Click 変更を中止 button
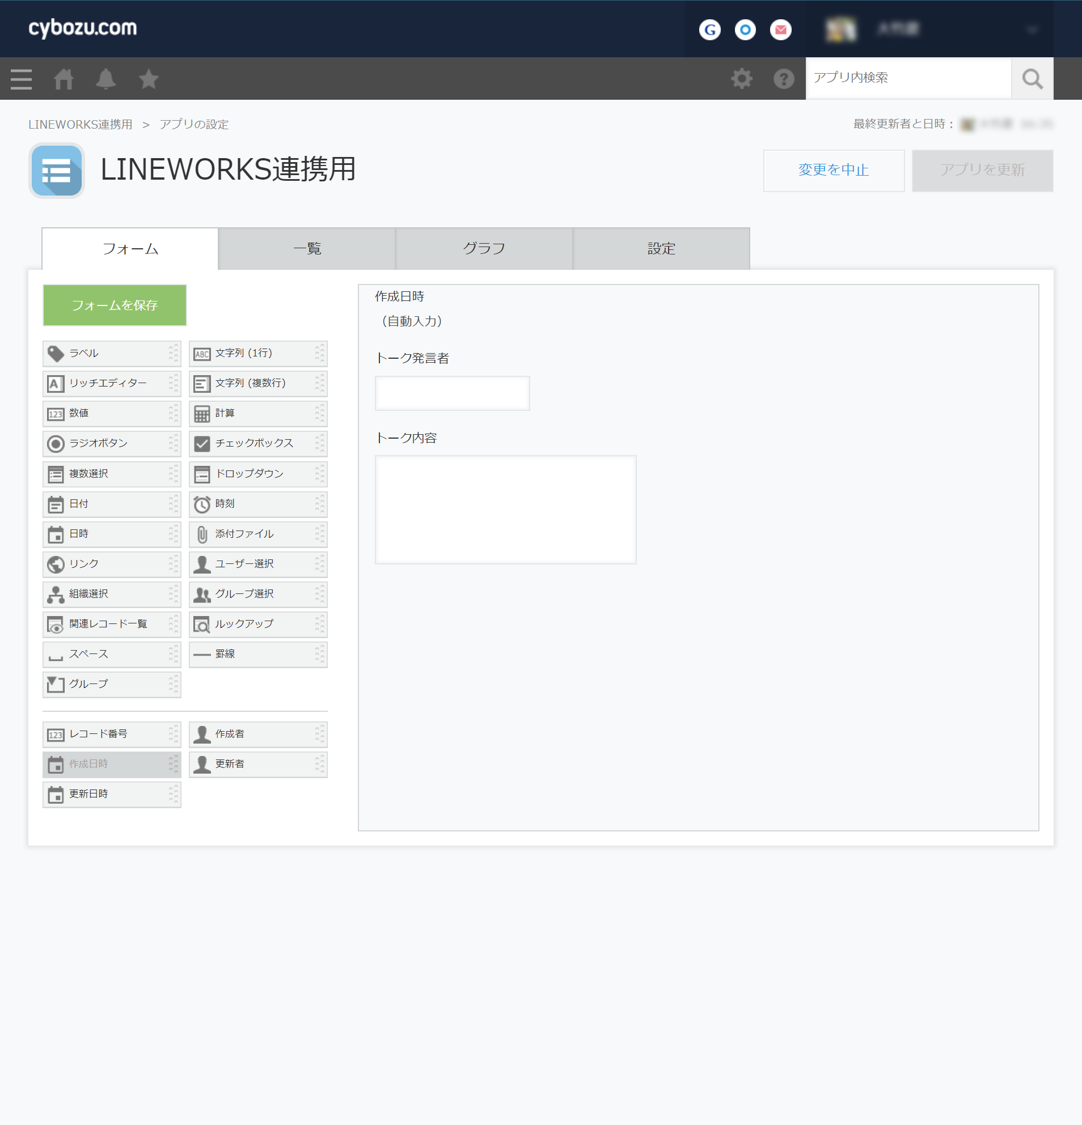 (x=833, y=170)
